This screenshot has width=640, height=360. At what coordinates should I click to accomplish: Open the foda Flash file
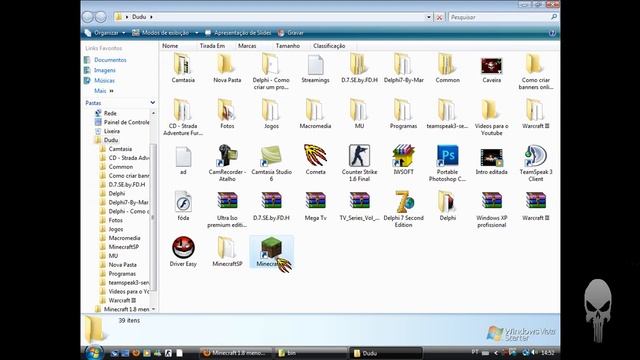click(x=183, y=202)
